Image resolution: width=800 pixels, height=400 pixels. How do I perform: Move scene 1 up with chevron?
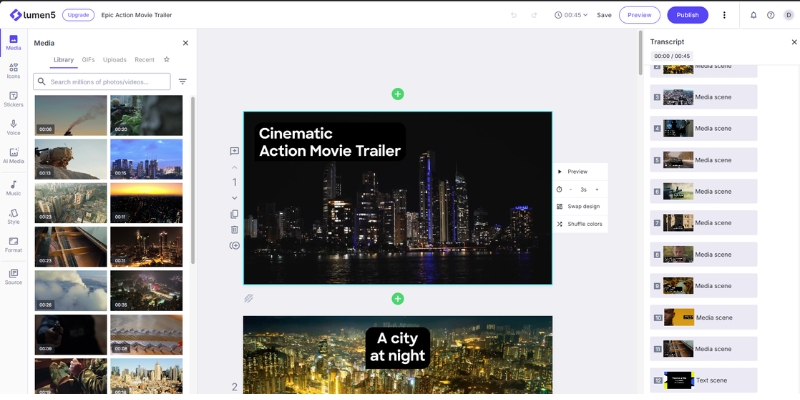click(235, 167)
